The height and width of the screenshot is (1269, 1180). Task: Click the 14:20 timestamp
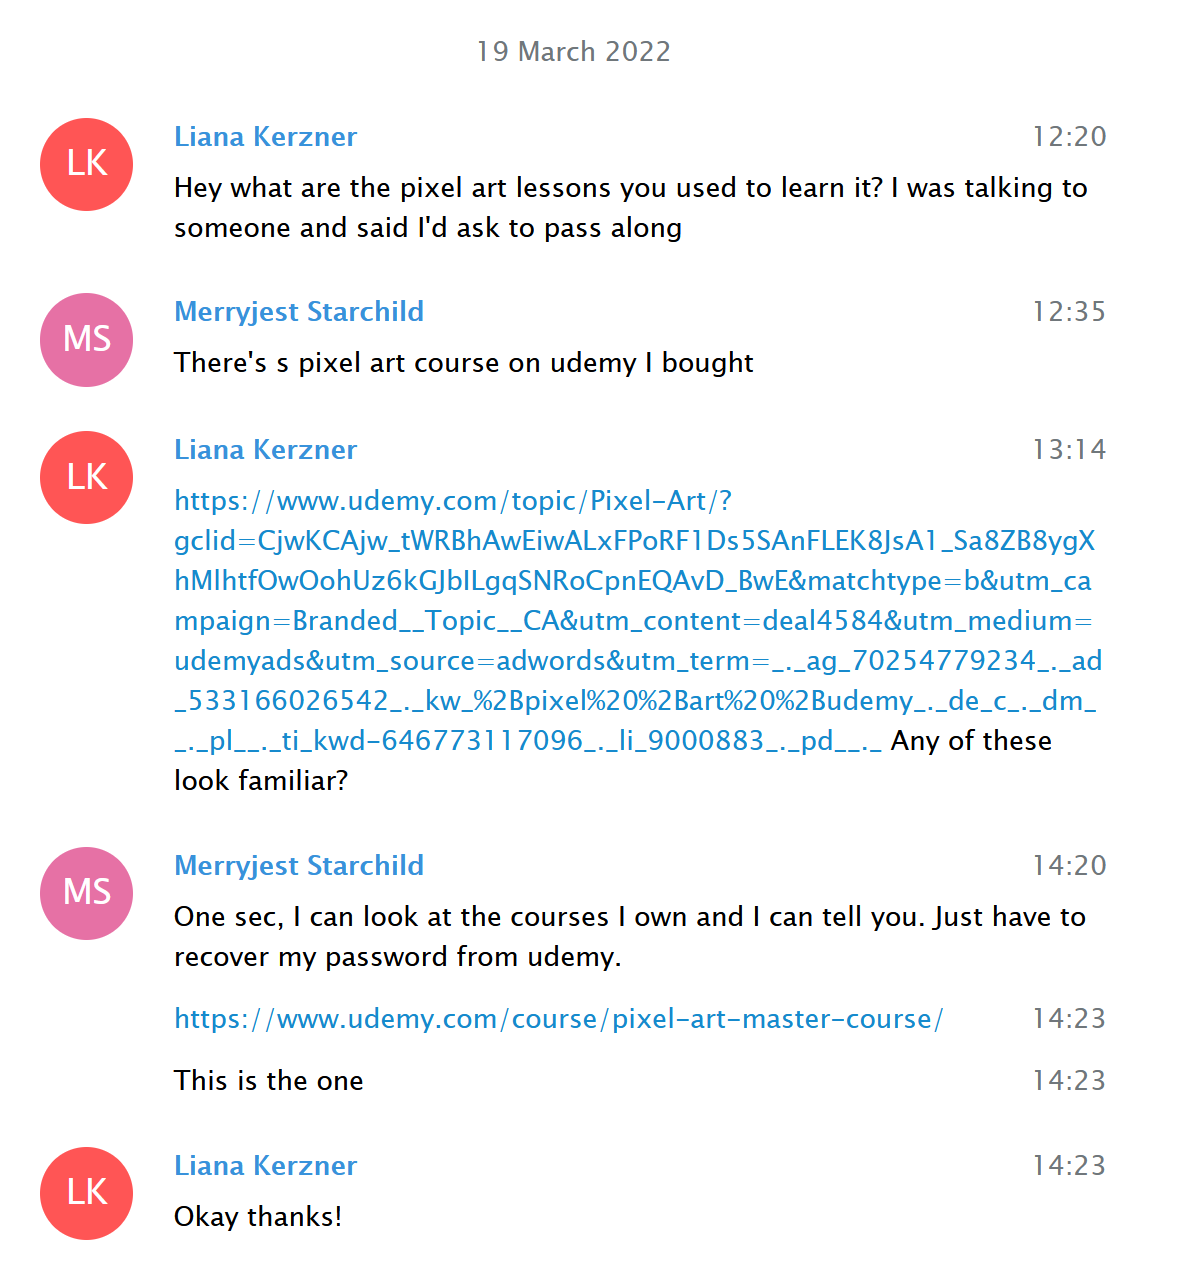pyautogui.click(x=1069, y=866)
